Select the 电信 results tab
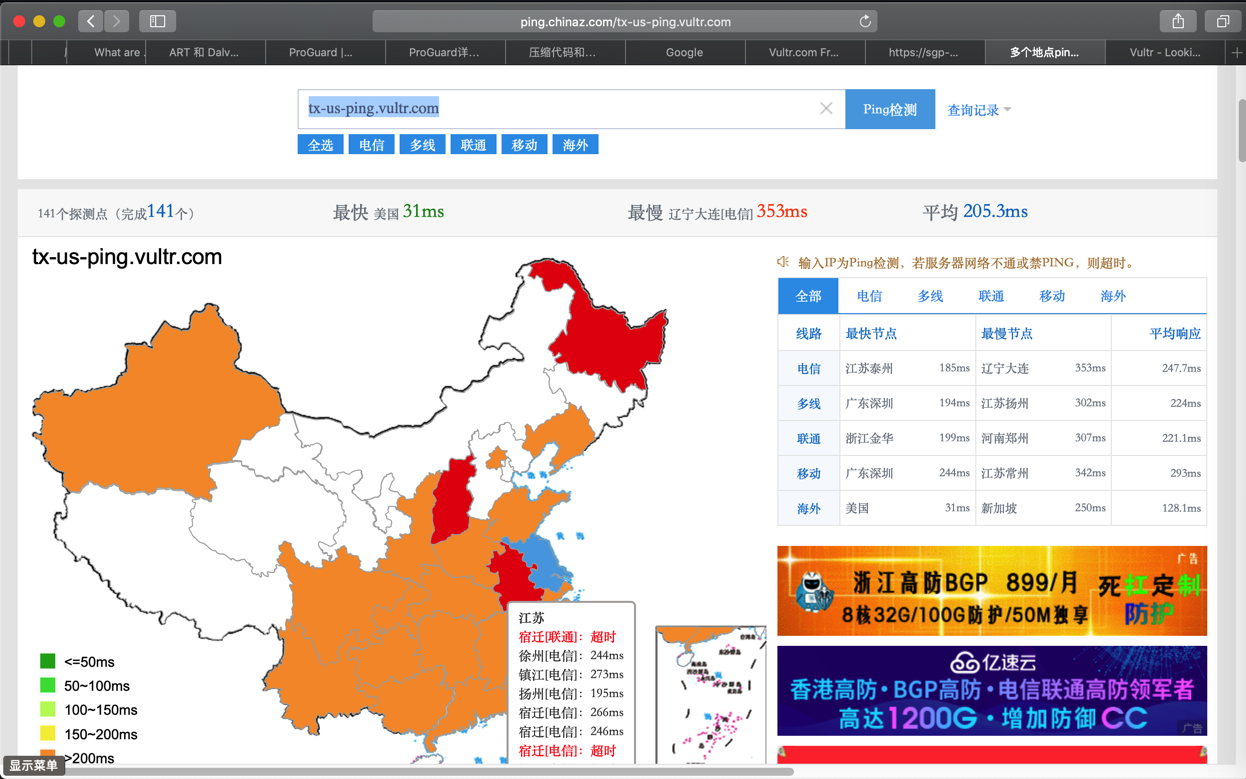 869,296
